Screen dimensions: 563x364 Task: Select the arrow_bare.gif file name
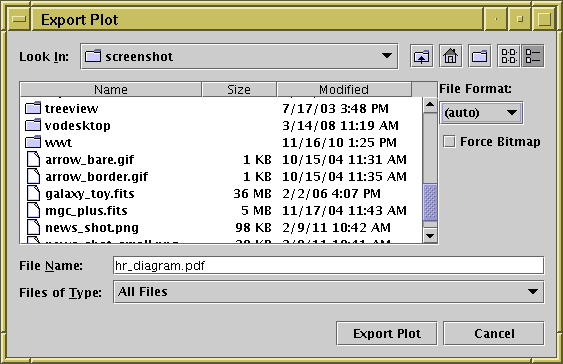tap(89, 160)
